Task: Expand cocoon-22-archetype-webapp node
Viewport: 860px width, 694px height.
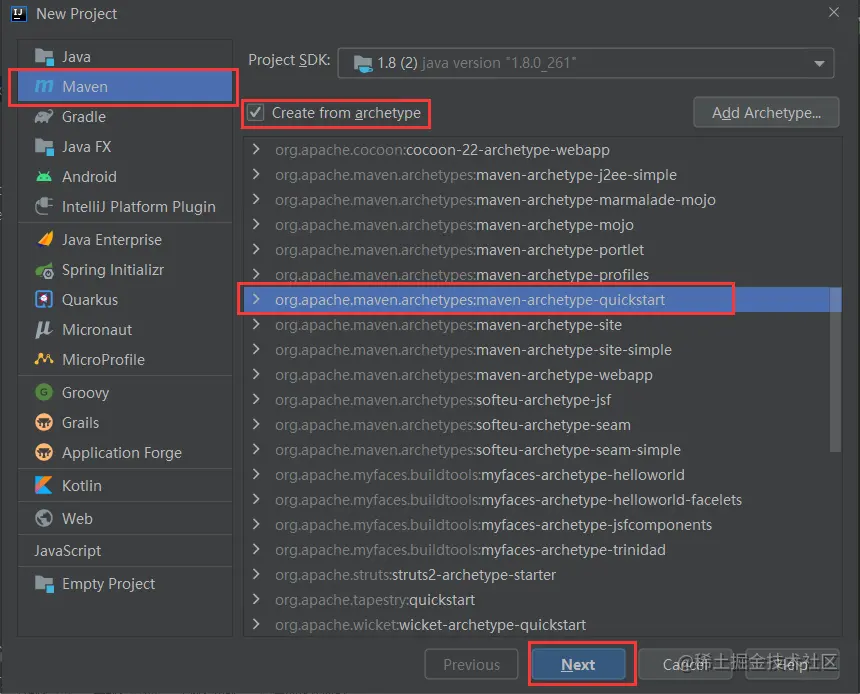Action: pyautogui.click(x=256, y=149)
